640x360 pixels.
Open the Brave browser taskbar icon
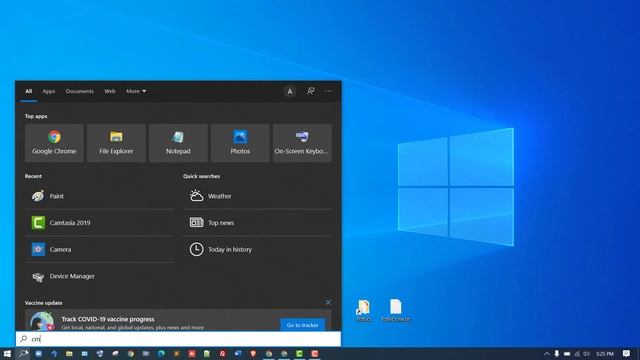point(253,353)
